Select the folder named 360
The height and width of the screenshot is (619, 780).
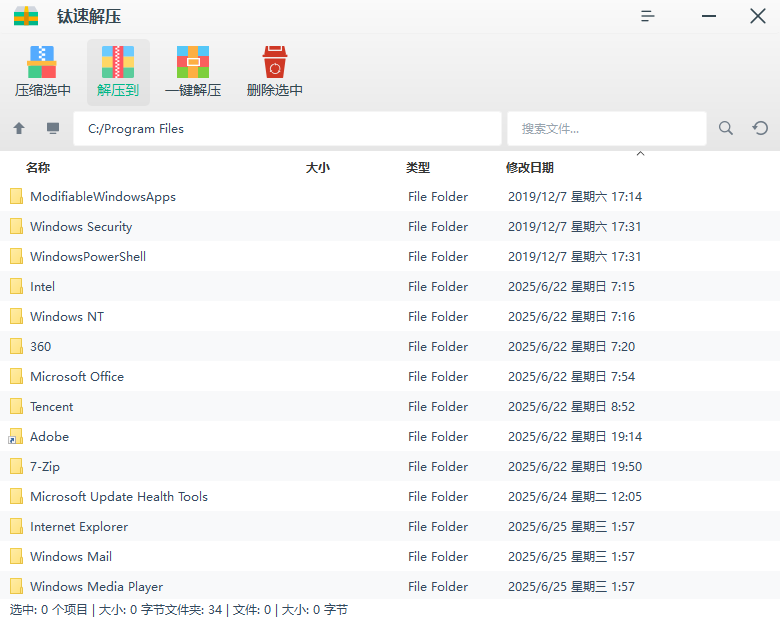[x=40, y=346]
